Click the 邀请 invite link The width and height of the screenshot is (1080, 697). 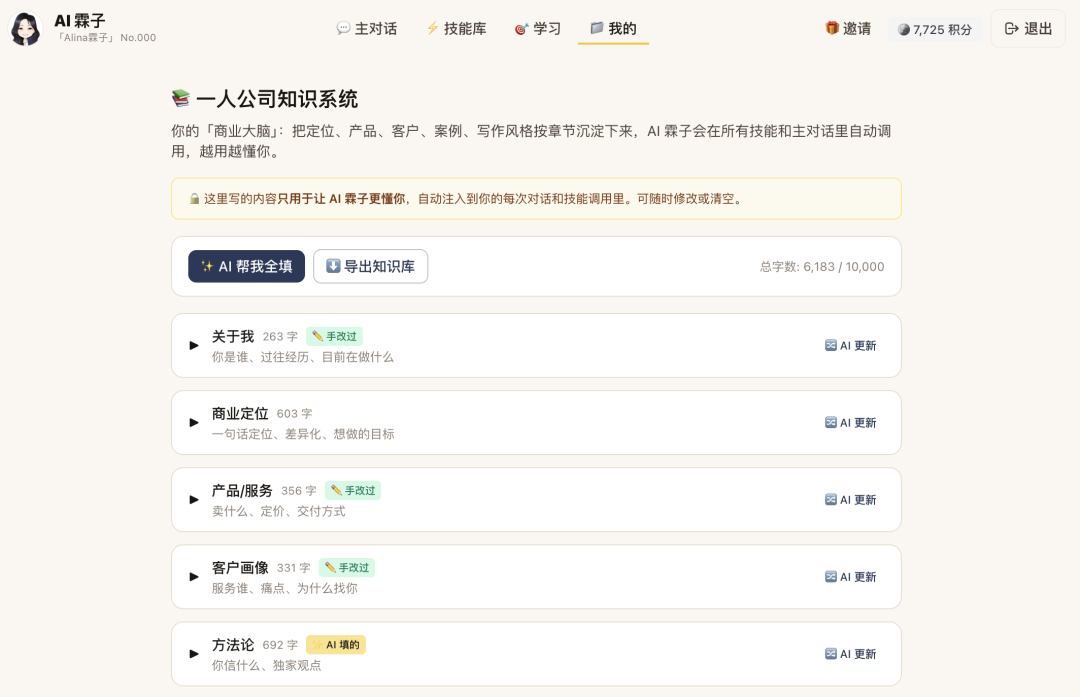pyautogui.click(x=848, y=28)
